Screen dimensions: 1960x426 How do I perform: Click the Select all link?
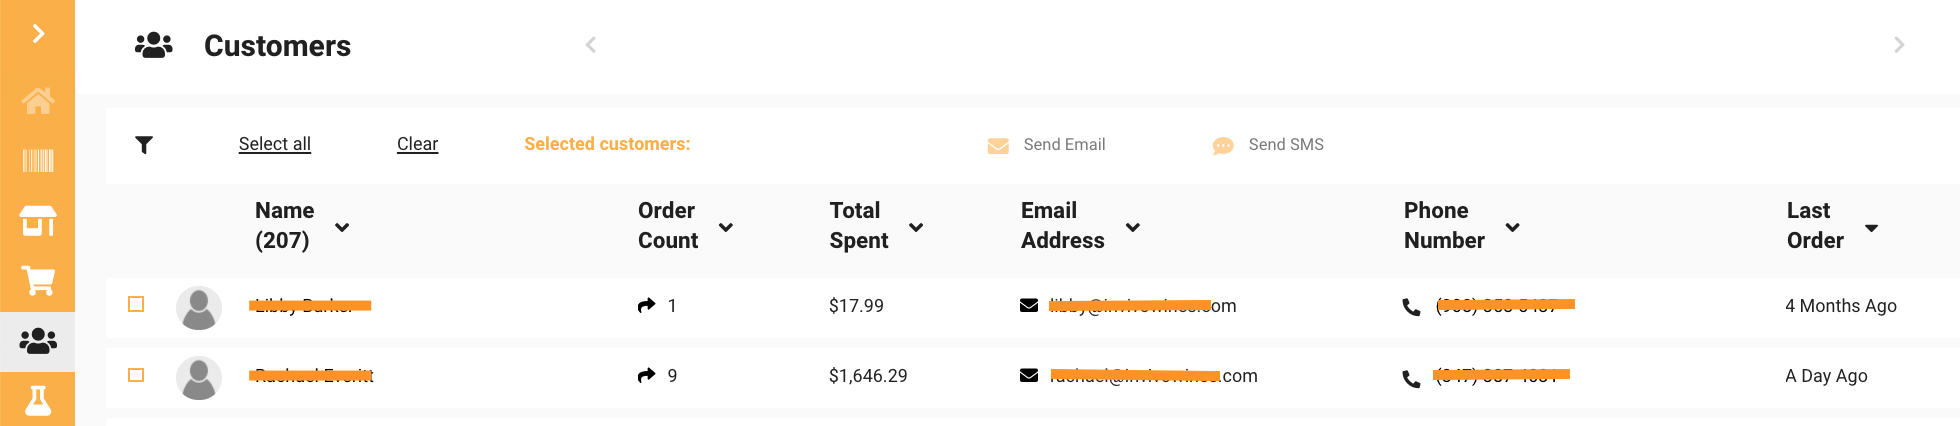click(275, 144)
